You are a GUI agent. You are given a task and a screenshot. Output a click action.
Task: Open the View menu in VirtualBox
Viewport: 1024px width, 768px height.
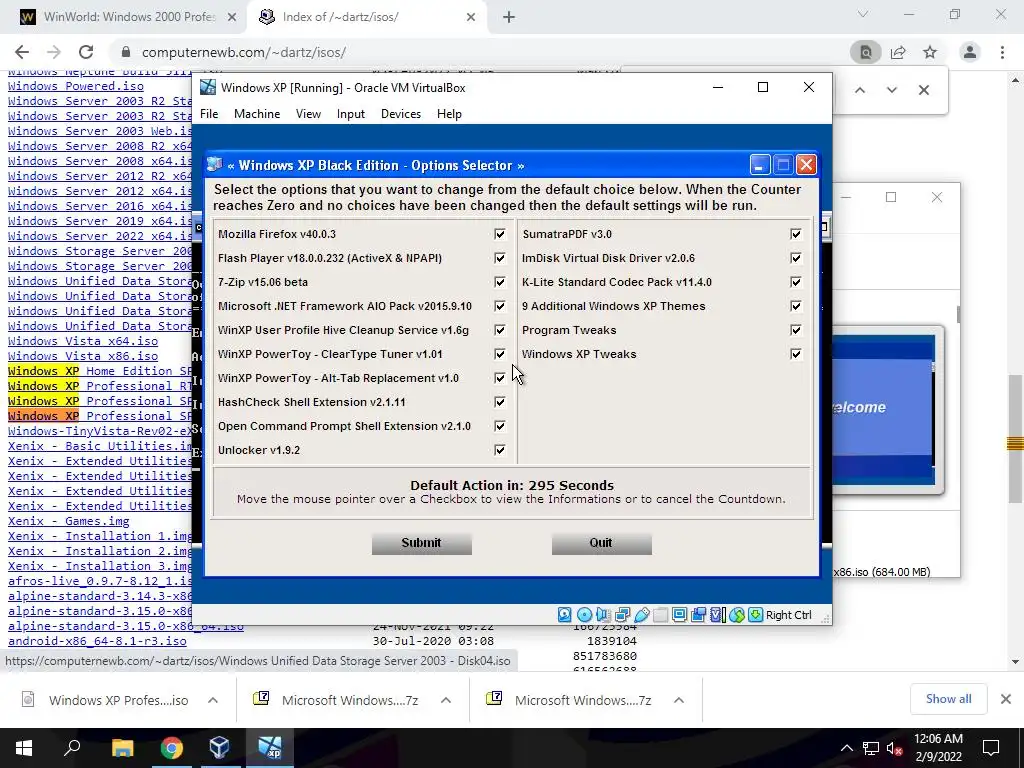coord(308,114)
